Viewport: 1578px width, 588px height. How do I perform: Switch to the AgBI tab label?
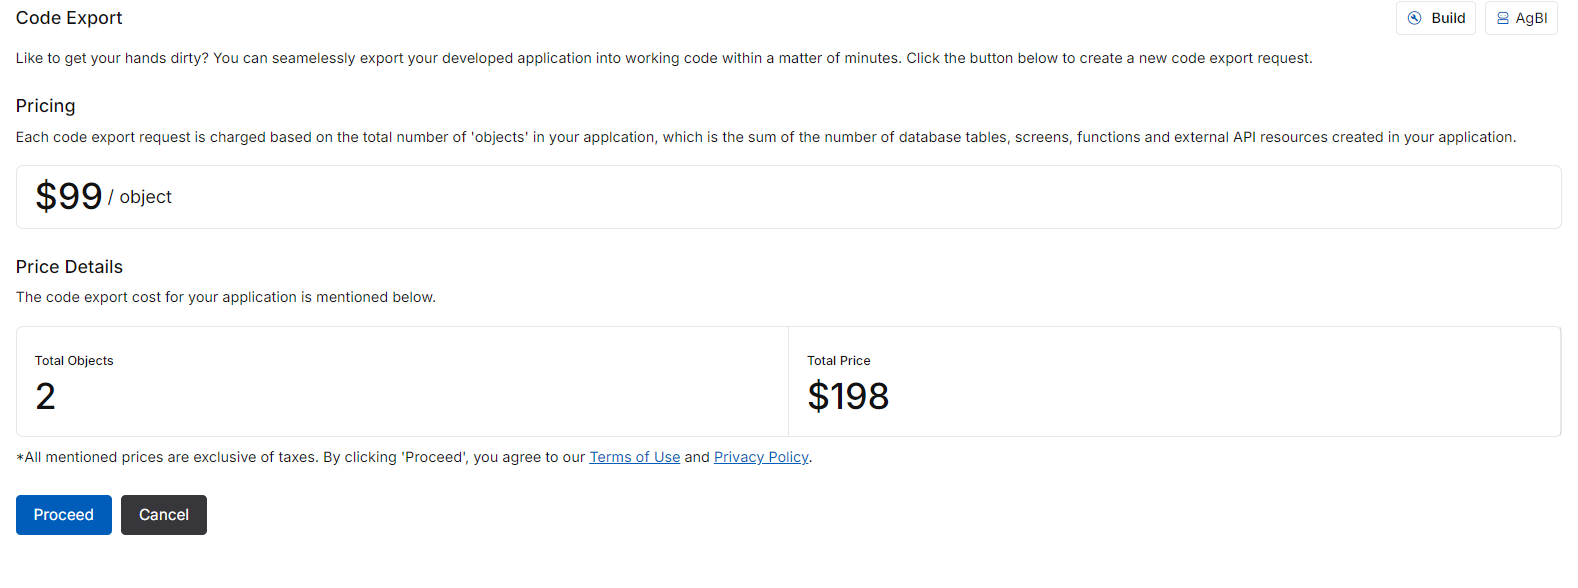pyautogui.click(x=1531, y=18)
